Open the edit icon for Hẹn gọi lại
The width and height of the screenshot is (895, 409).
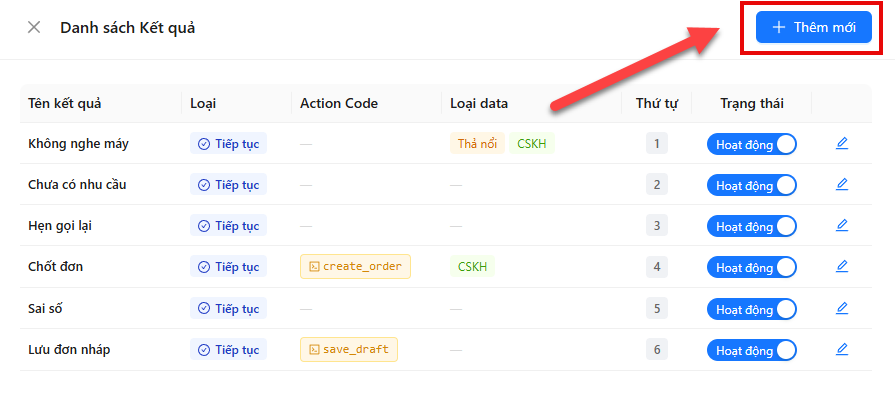coord(841,226)
